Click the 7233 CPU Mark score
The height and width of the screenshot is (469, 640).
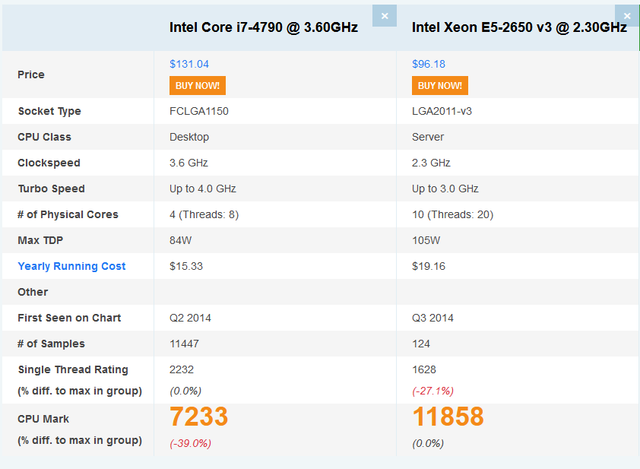click(199, 417)
